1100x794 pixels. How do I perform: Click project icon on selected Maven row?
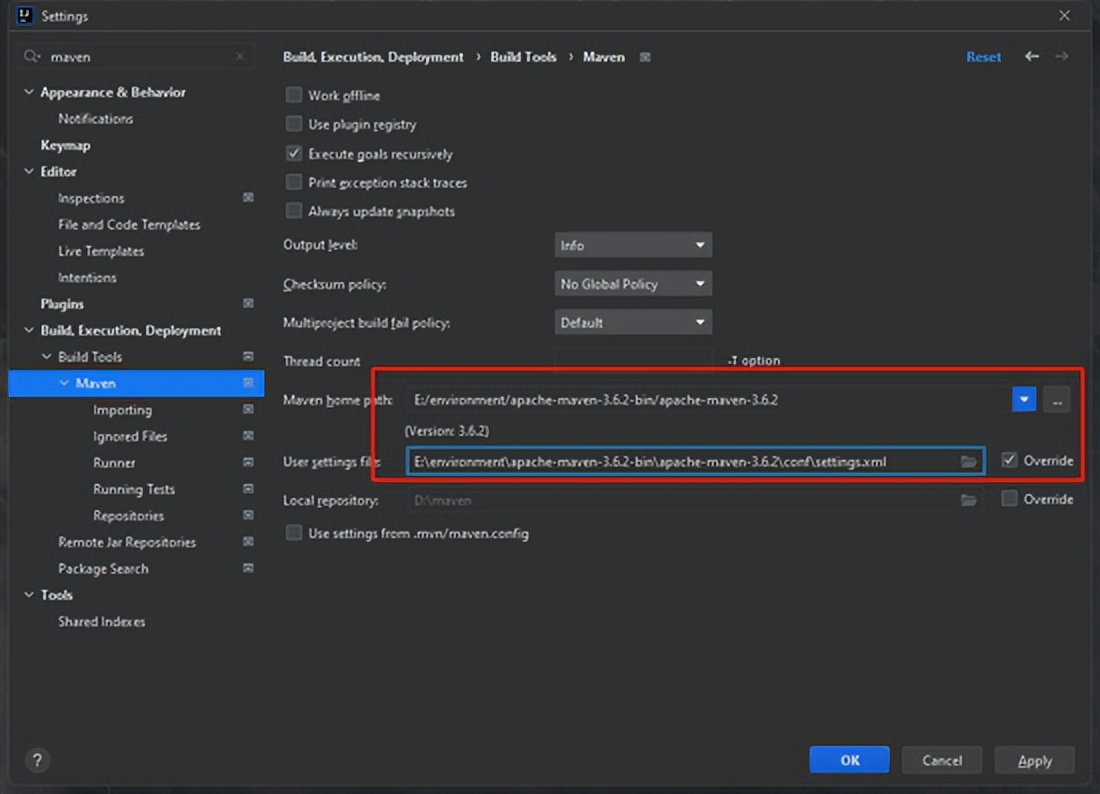click(x=248, y=382)
